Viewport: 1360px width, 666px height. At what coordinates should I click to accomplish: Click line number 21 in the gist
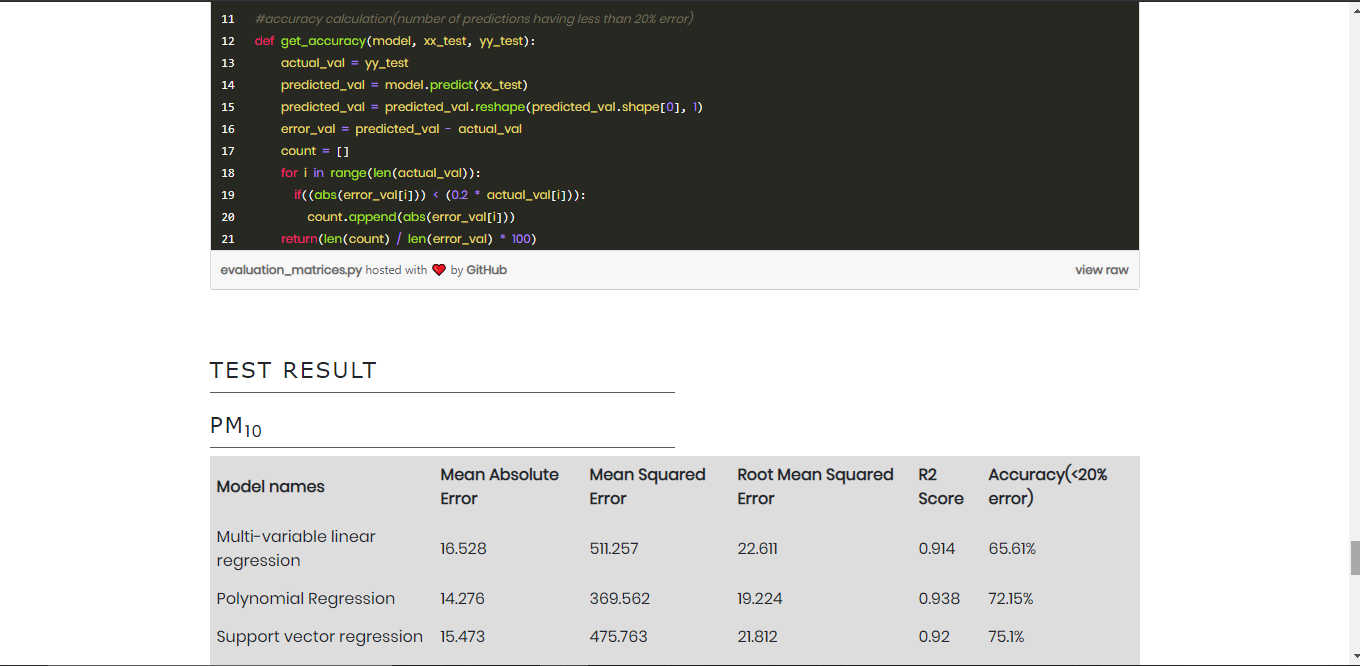point(228,239)
